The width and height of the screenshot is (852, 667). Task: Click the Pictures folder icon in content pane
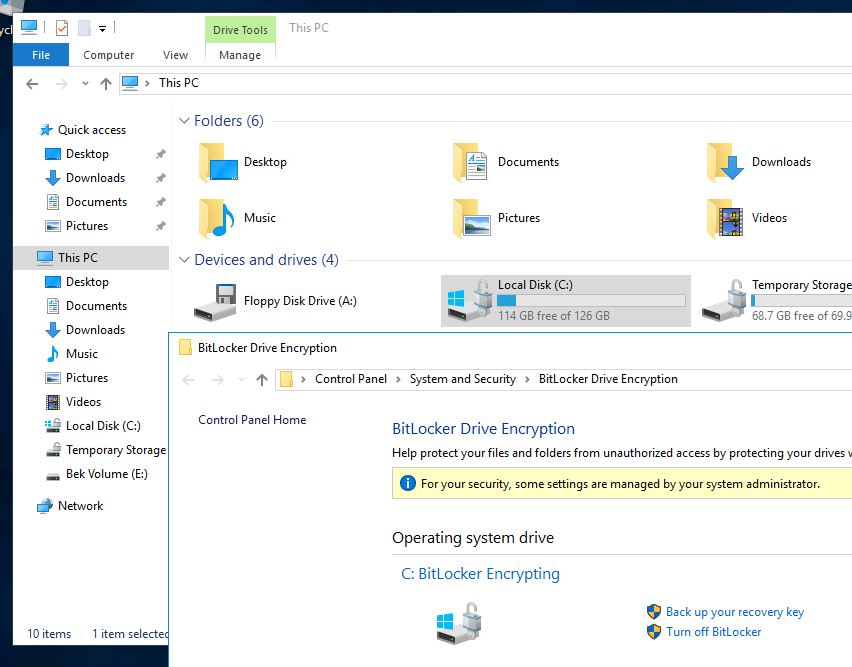pyautogui.click(x=470, y=218)
